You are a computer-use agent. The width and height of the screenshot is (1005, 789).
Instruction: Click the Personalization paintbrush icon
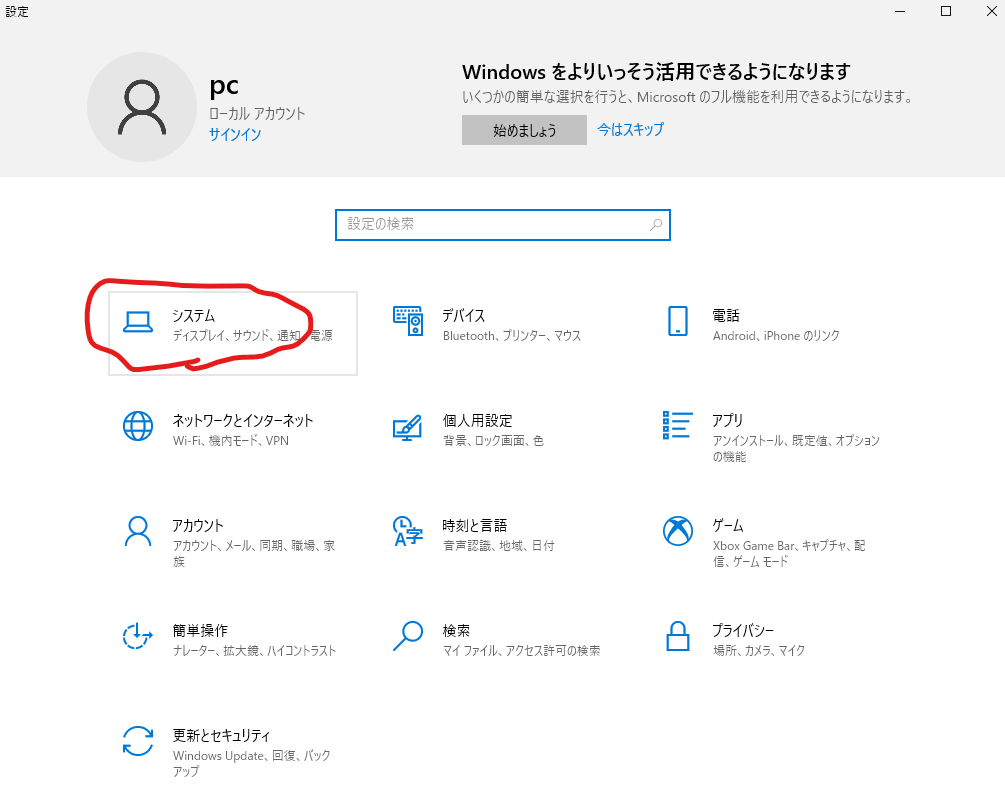[407, 427]
